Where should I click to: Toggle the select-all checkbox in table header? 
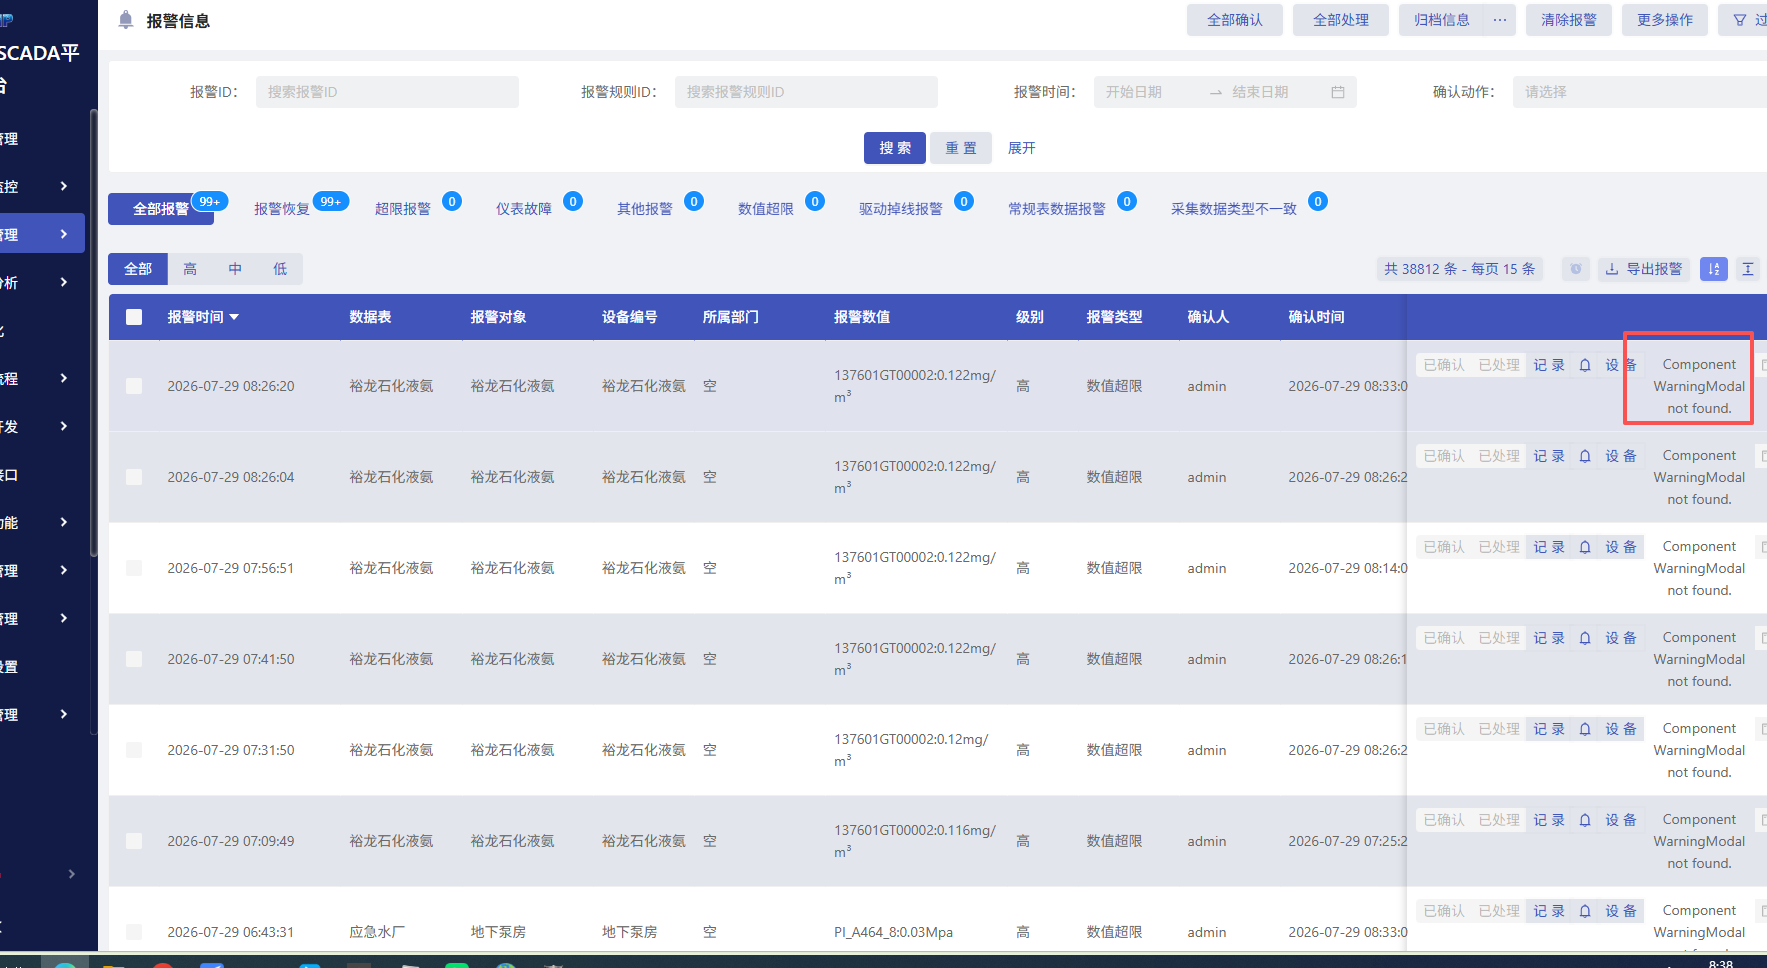134,317
